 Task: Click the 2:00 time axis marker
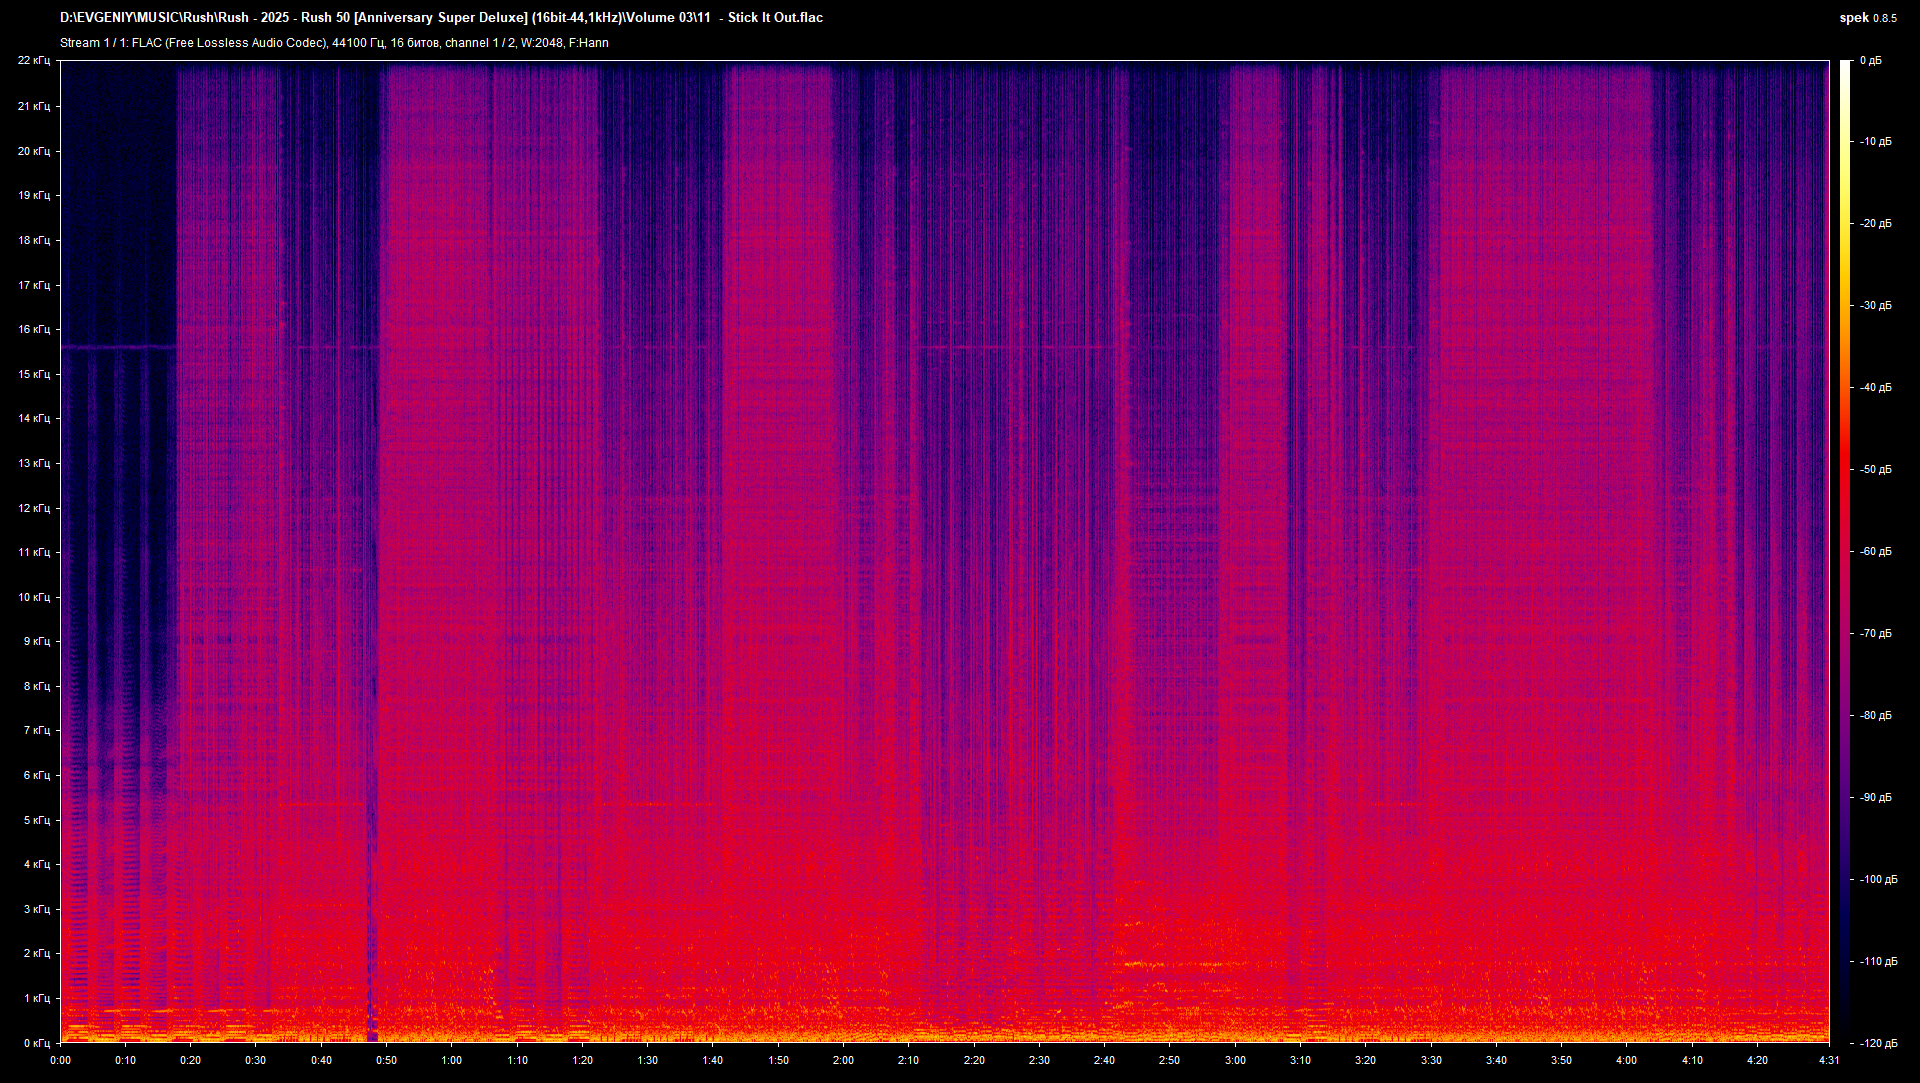(x=843, y=1060)
